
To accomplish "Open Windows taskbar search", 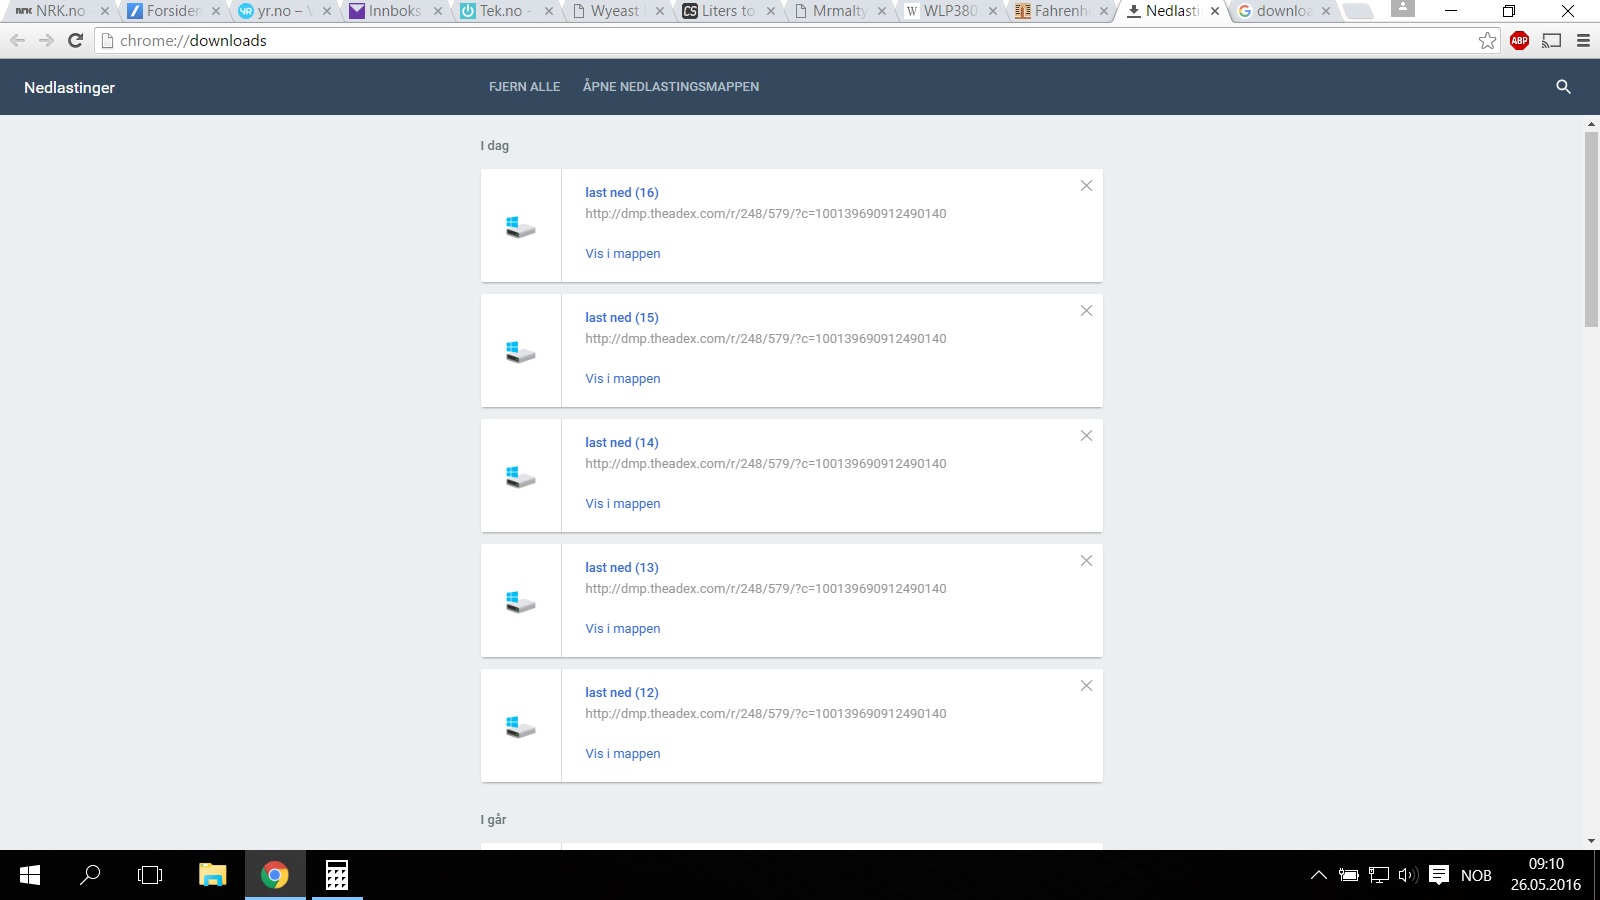I will click(x=90, y=875).
